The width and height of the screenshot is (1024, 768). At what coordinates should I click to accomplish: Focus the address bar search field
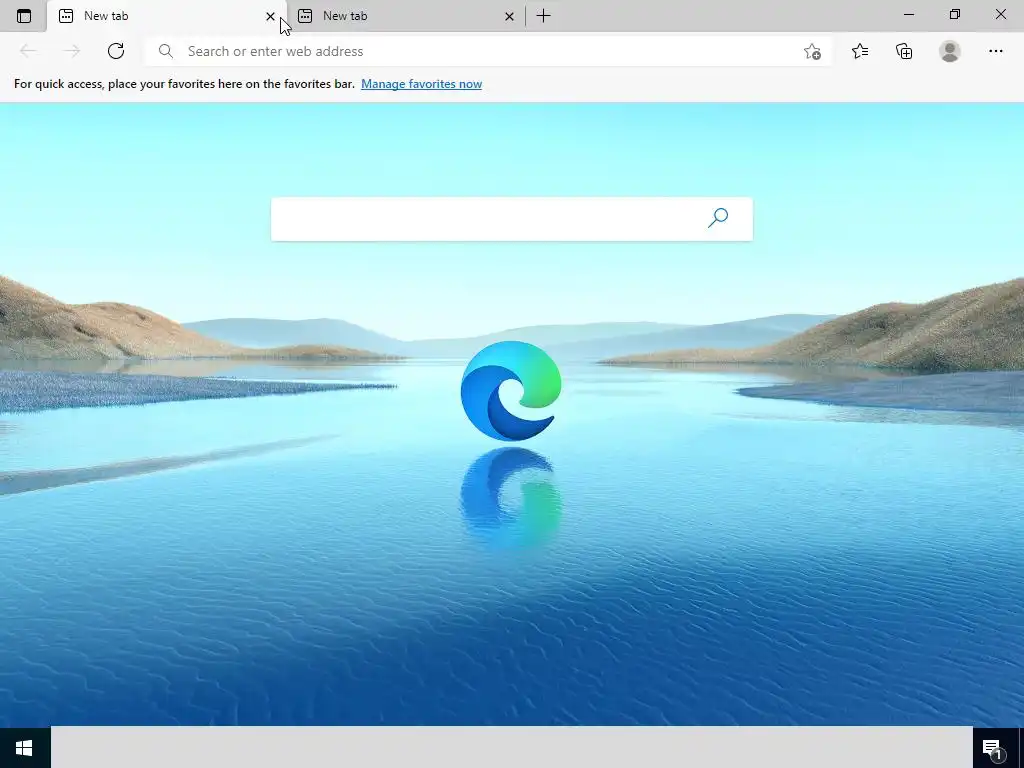(x=488, y=51)
